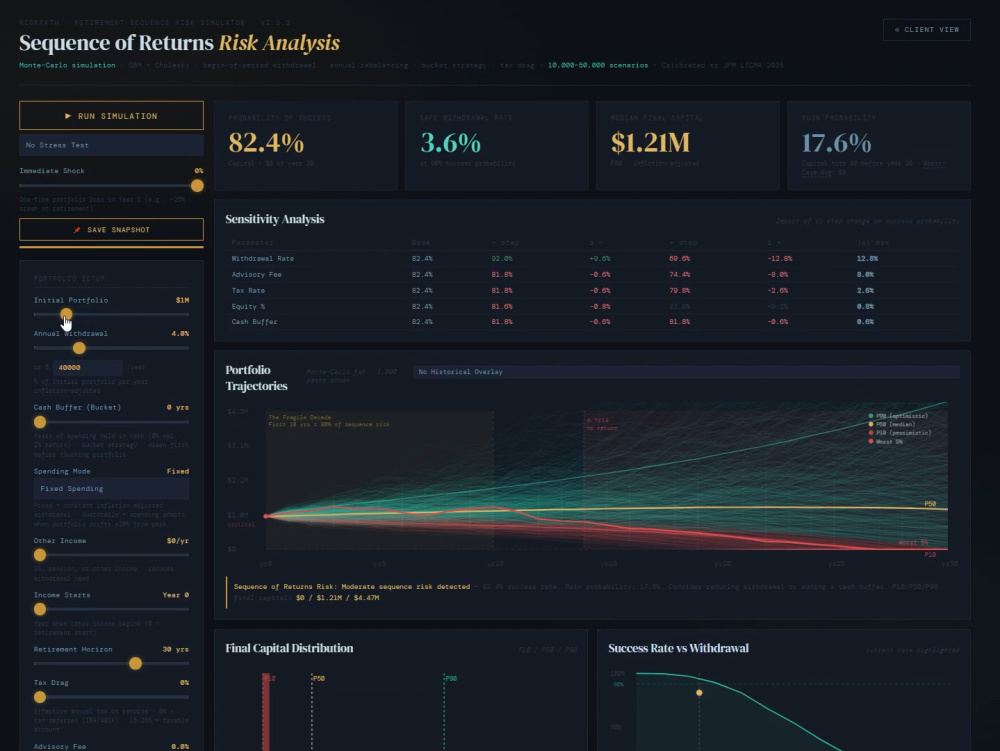
Task: Click the 3.6% safe withdrawal rate value
Action: click(450, 142)
